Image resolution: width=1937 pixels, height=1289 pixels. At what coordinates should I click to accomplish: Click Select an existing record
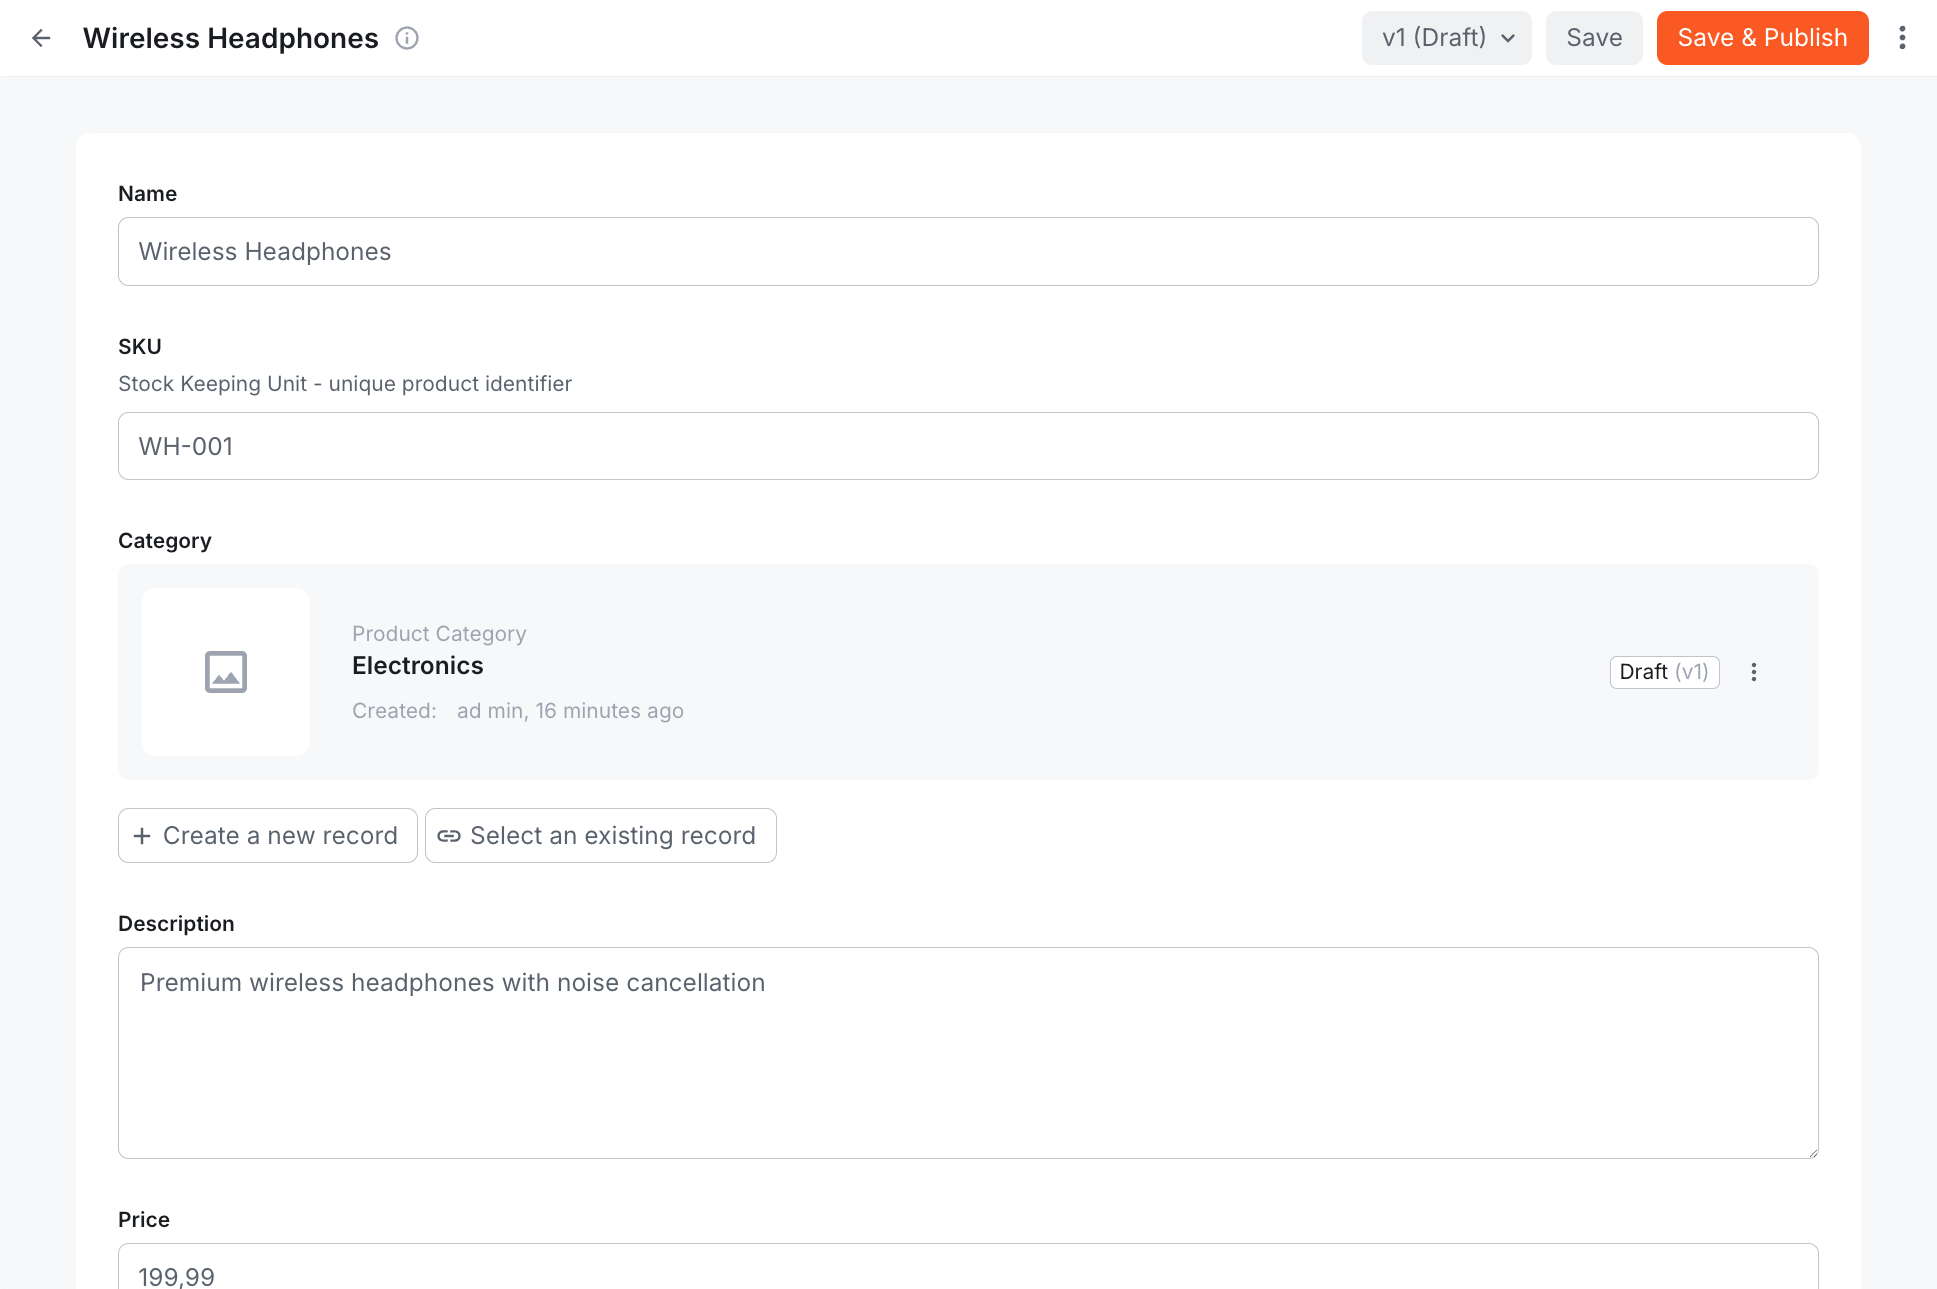pyautogui.click(x=600, y=835)
